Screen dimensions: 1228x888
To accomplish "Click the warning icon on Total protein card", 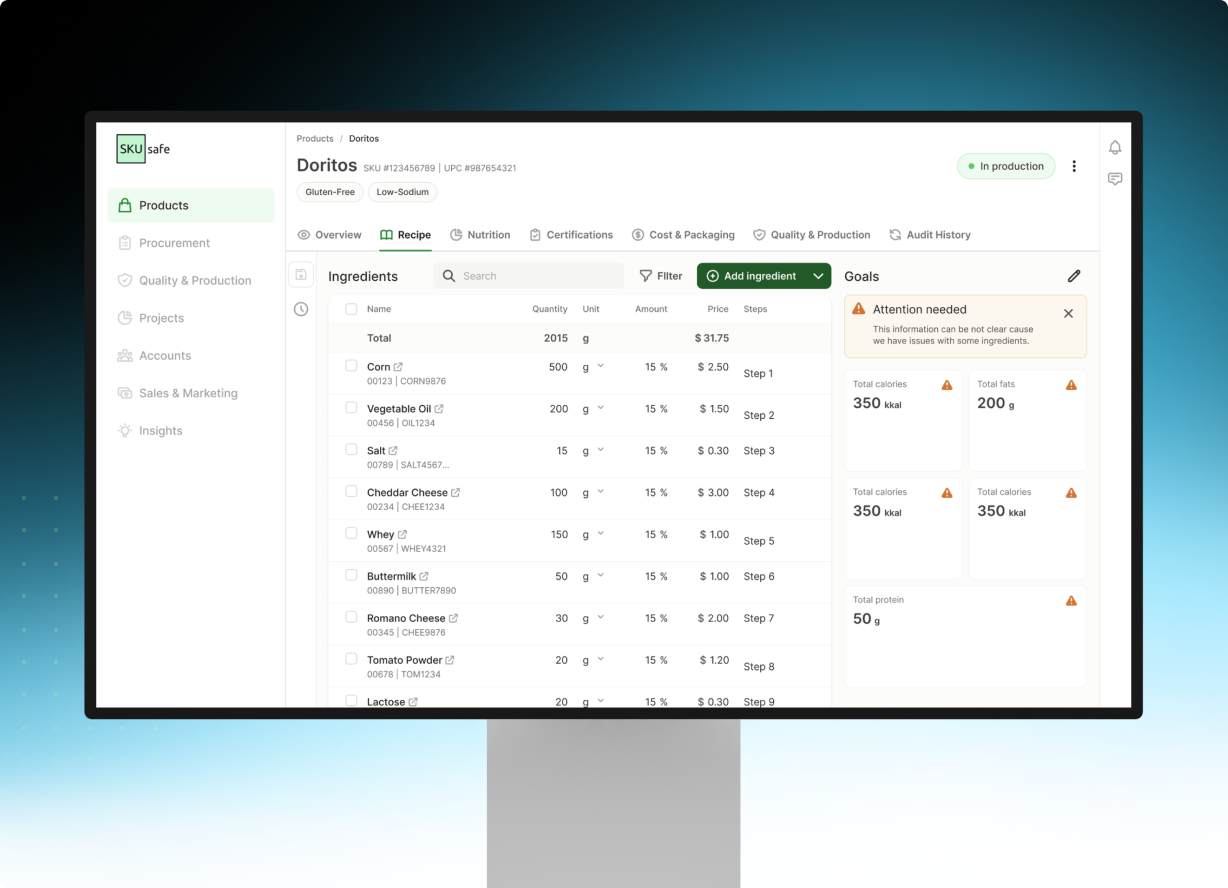I will pos(1071,601).
